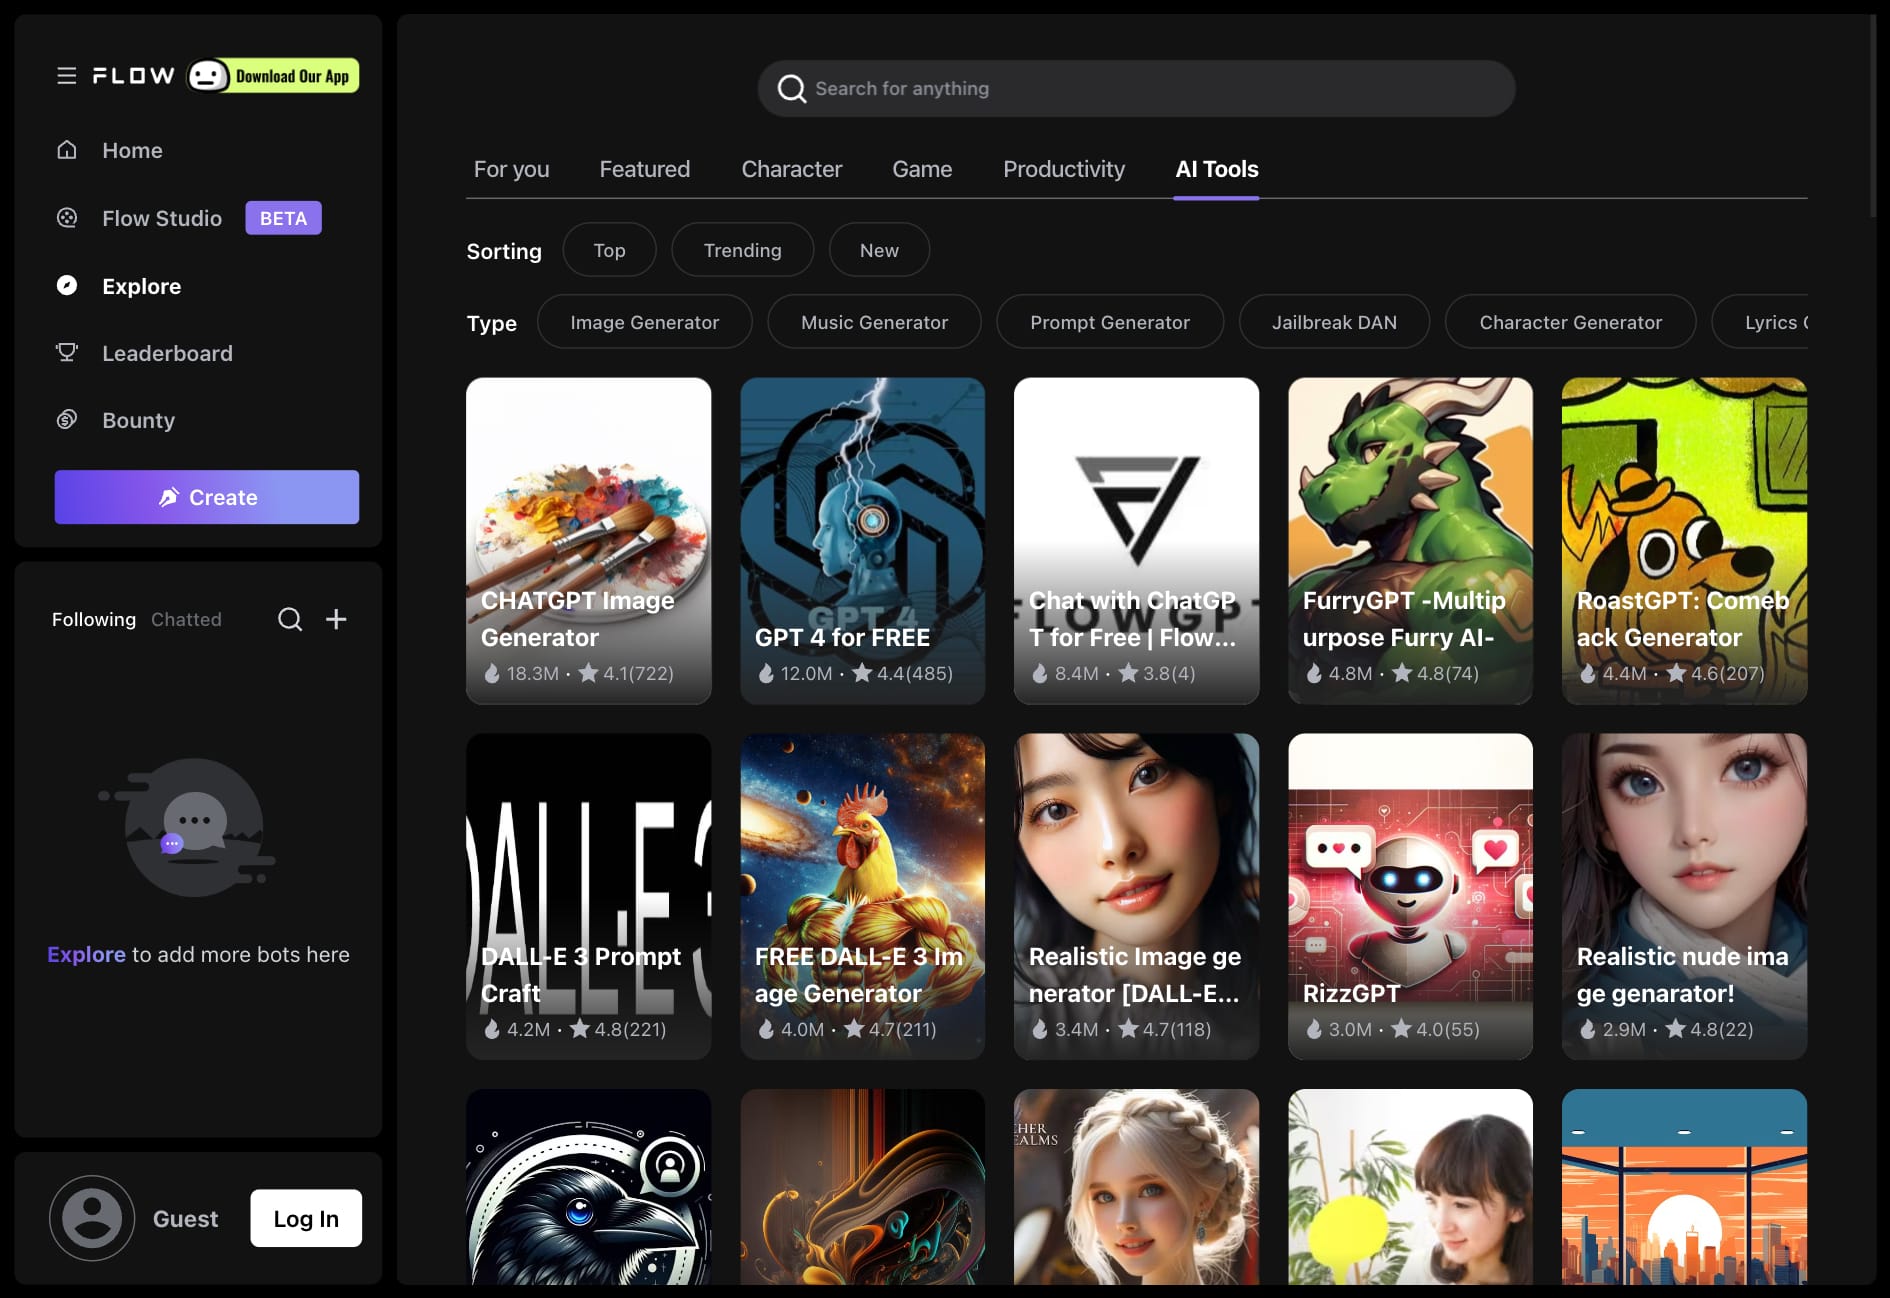Screen dimensions: 1890x1298
Task: Open the Realistic Image generator DALL-E card
Action: click(x=1137, y=897)
